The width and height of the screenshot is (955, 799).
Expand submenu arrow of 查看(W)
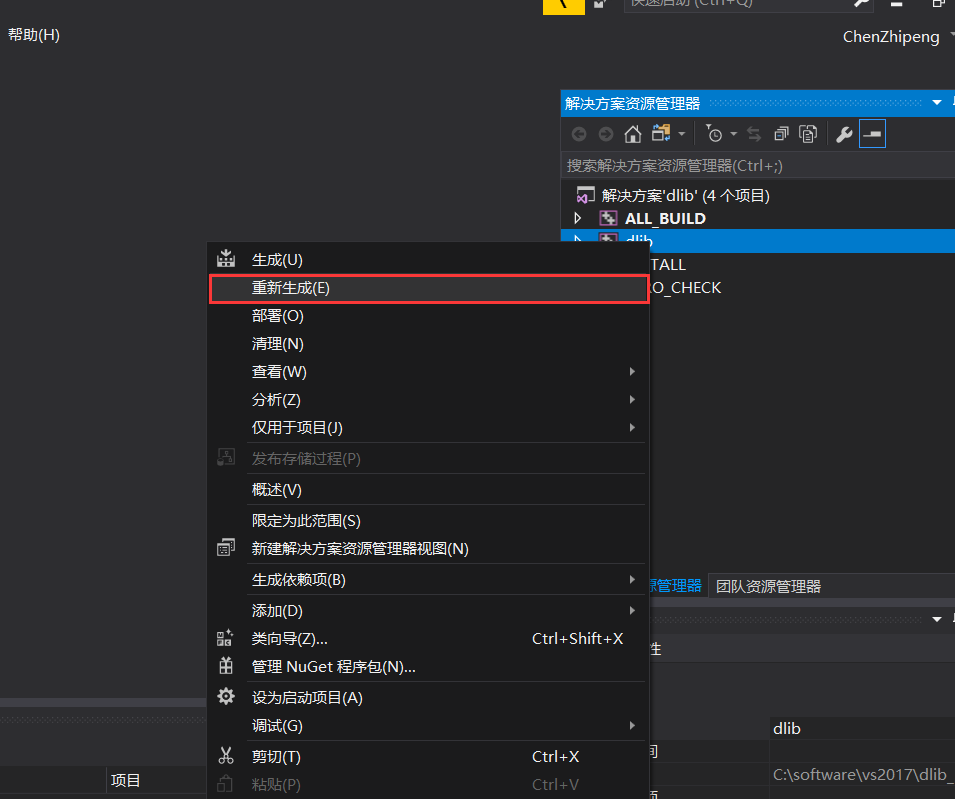point(632,371)
